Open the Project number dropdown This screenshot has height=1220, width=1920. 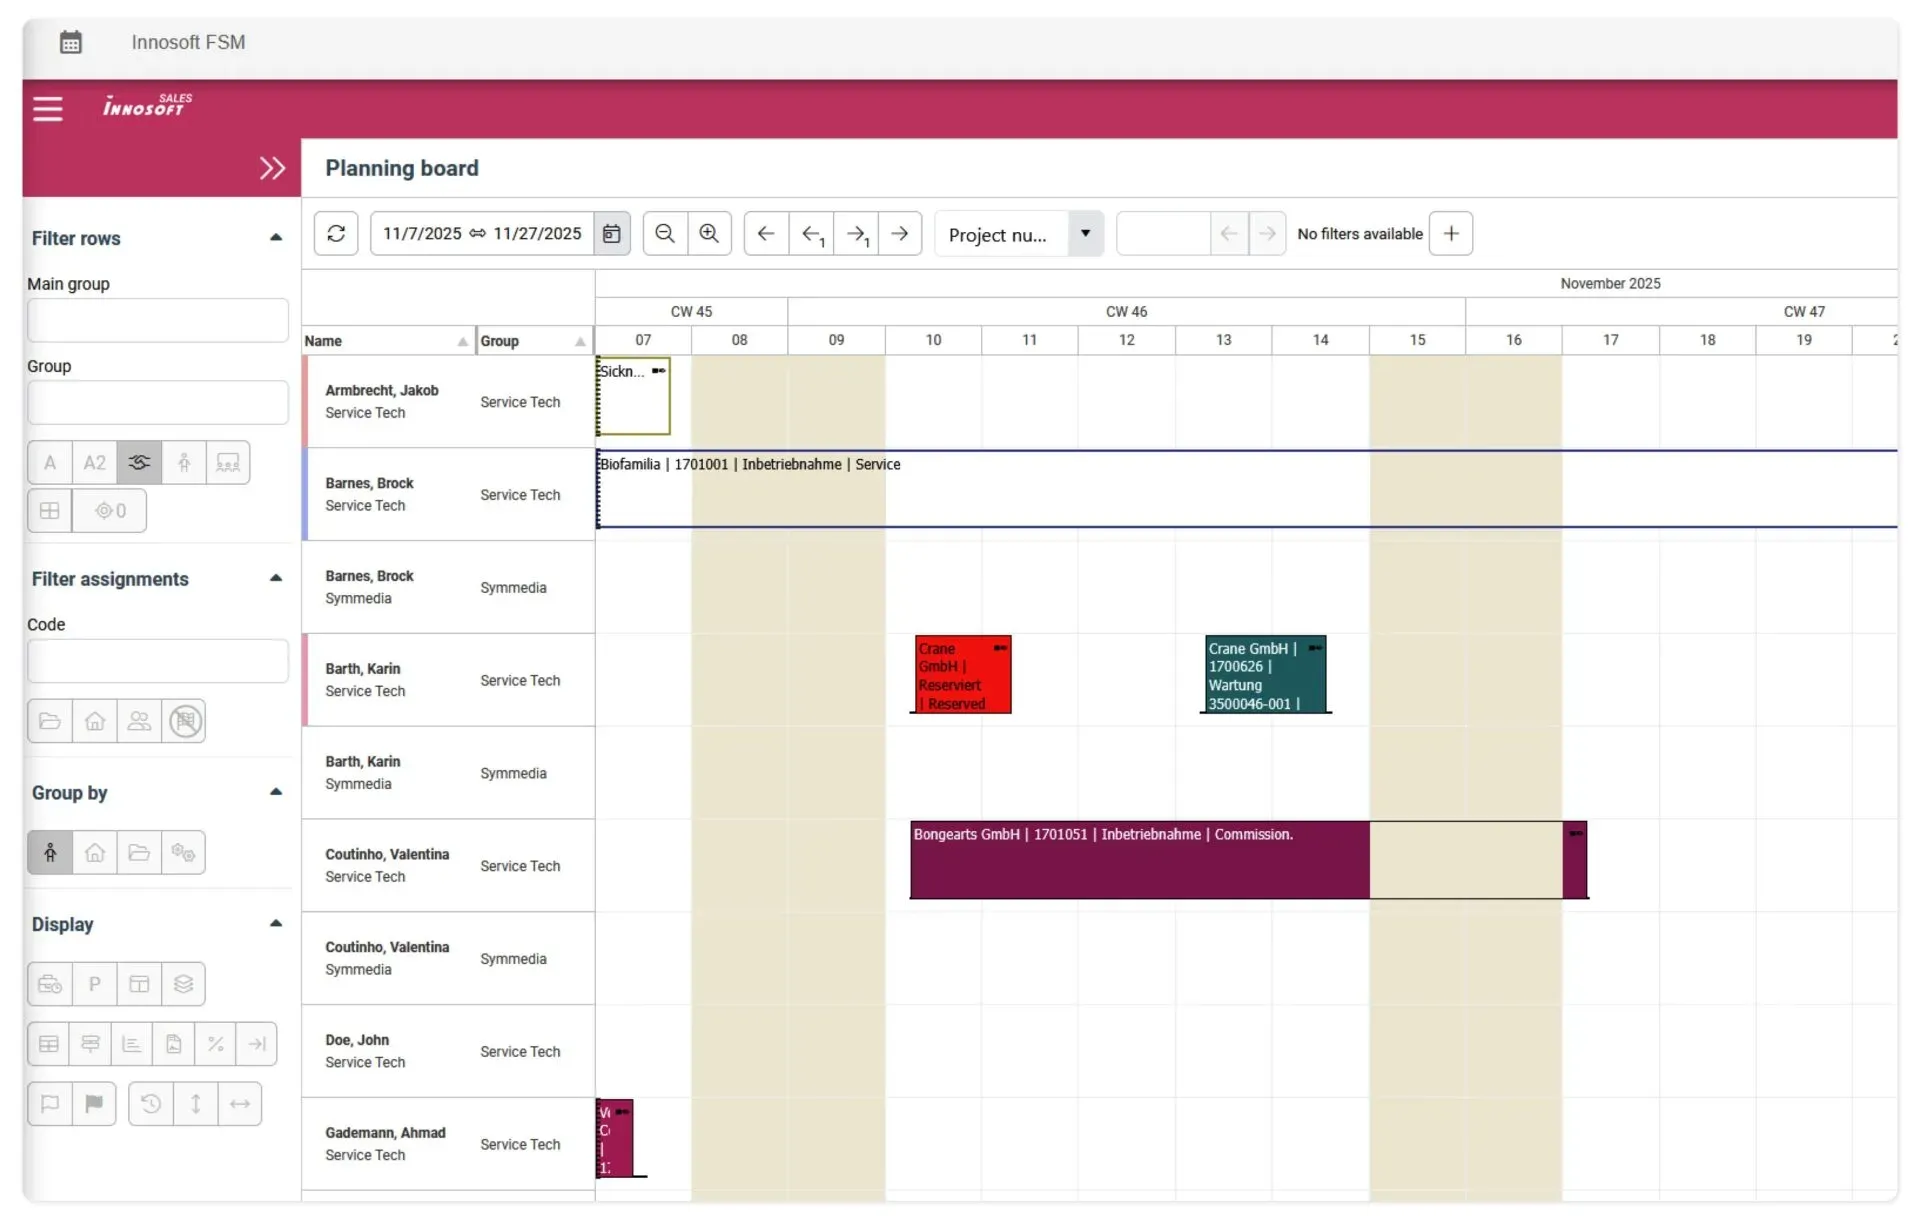click(x=1085, y=234)
